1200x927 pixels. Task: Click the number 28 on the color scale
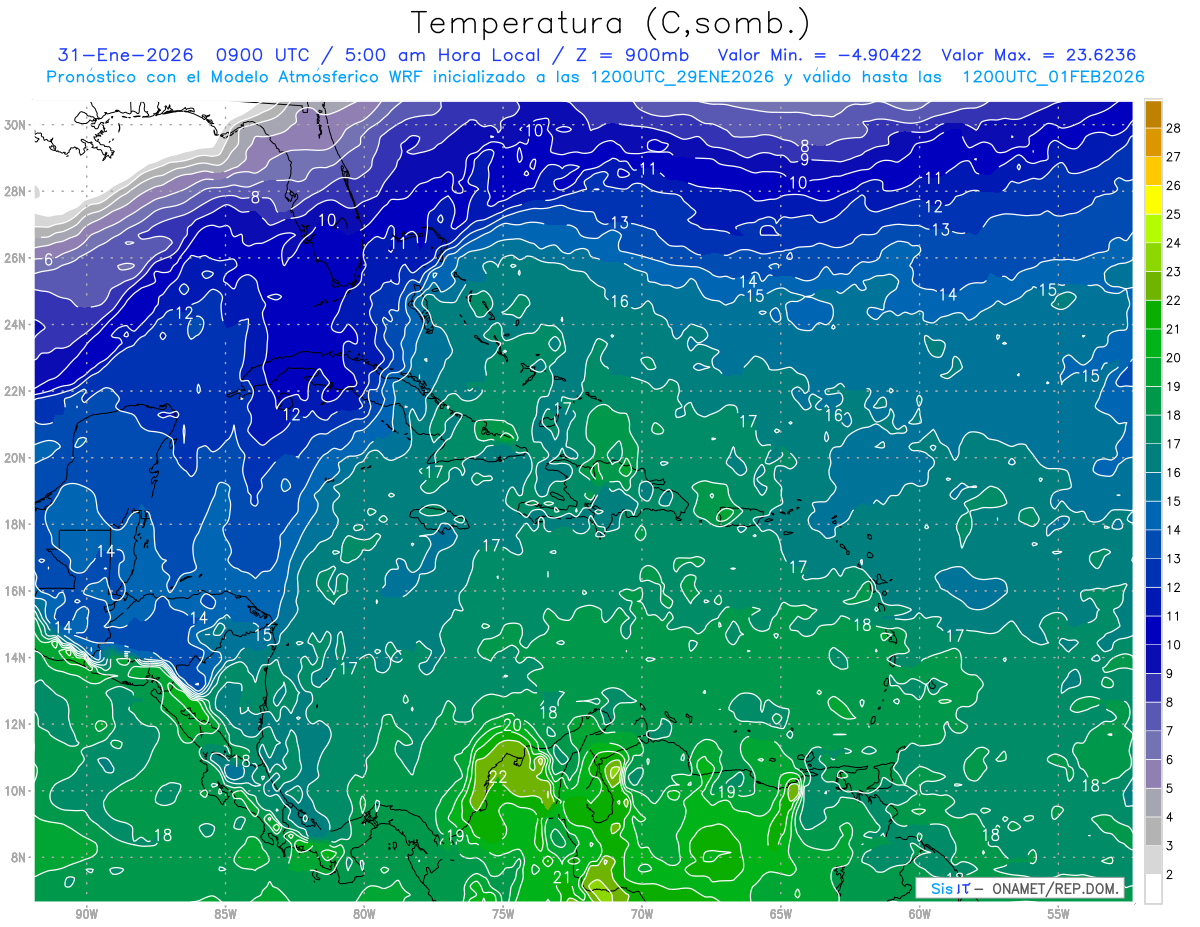coord(1174,128)
